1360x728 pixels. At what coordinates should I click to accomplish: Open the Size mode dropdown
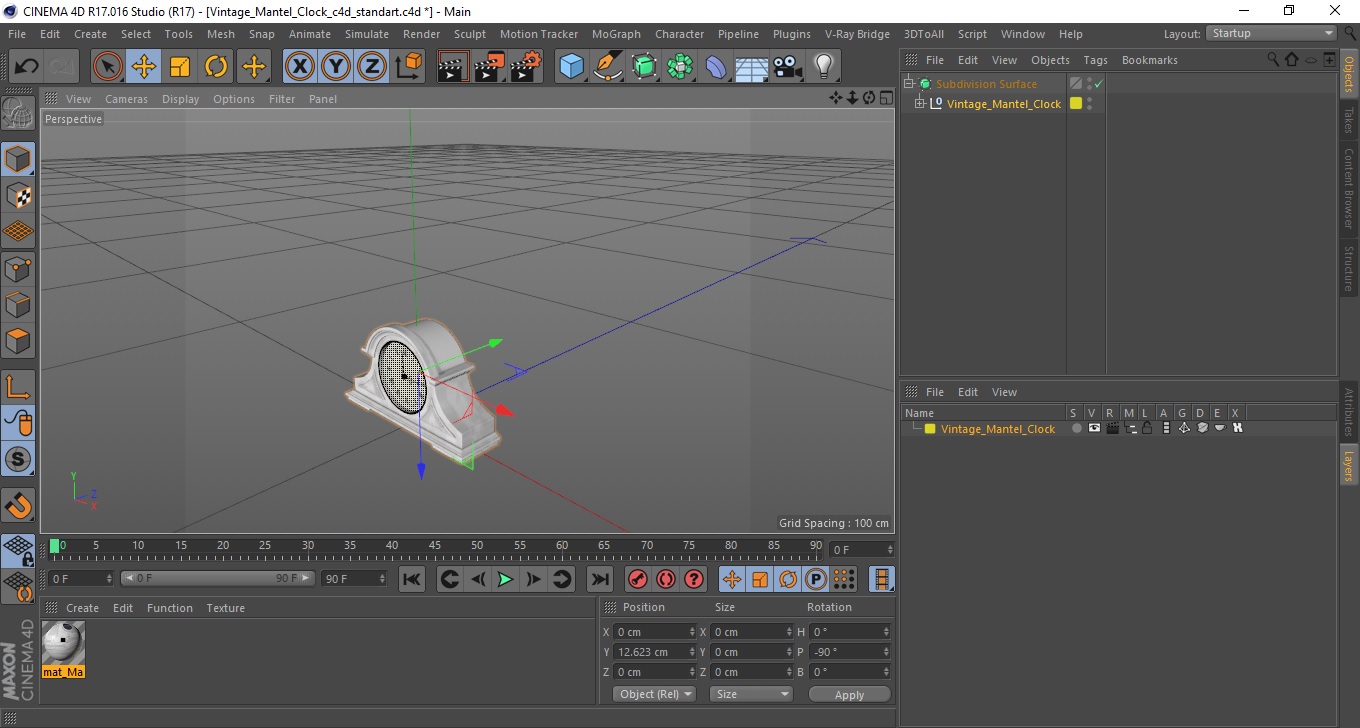751,694
